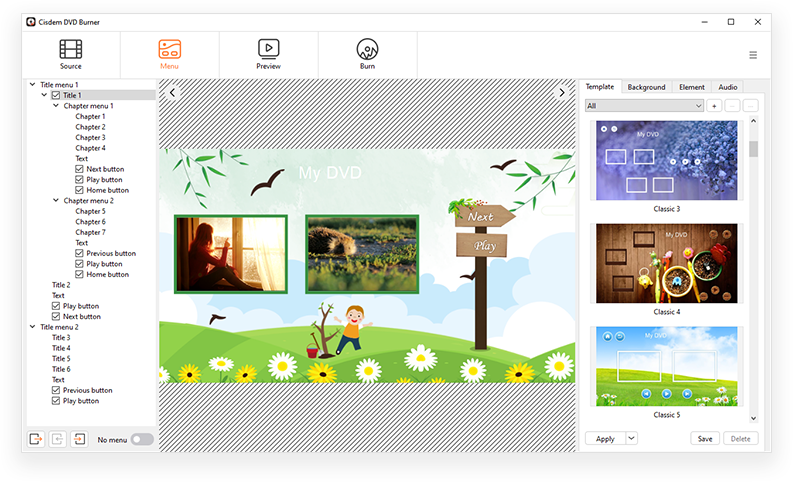Click the Apply button
The height and width of the screenshot is (482, 793).
[x=605, y=438]
